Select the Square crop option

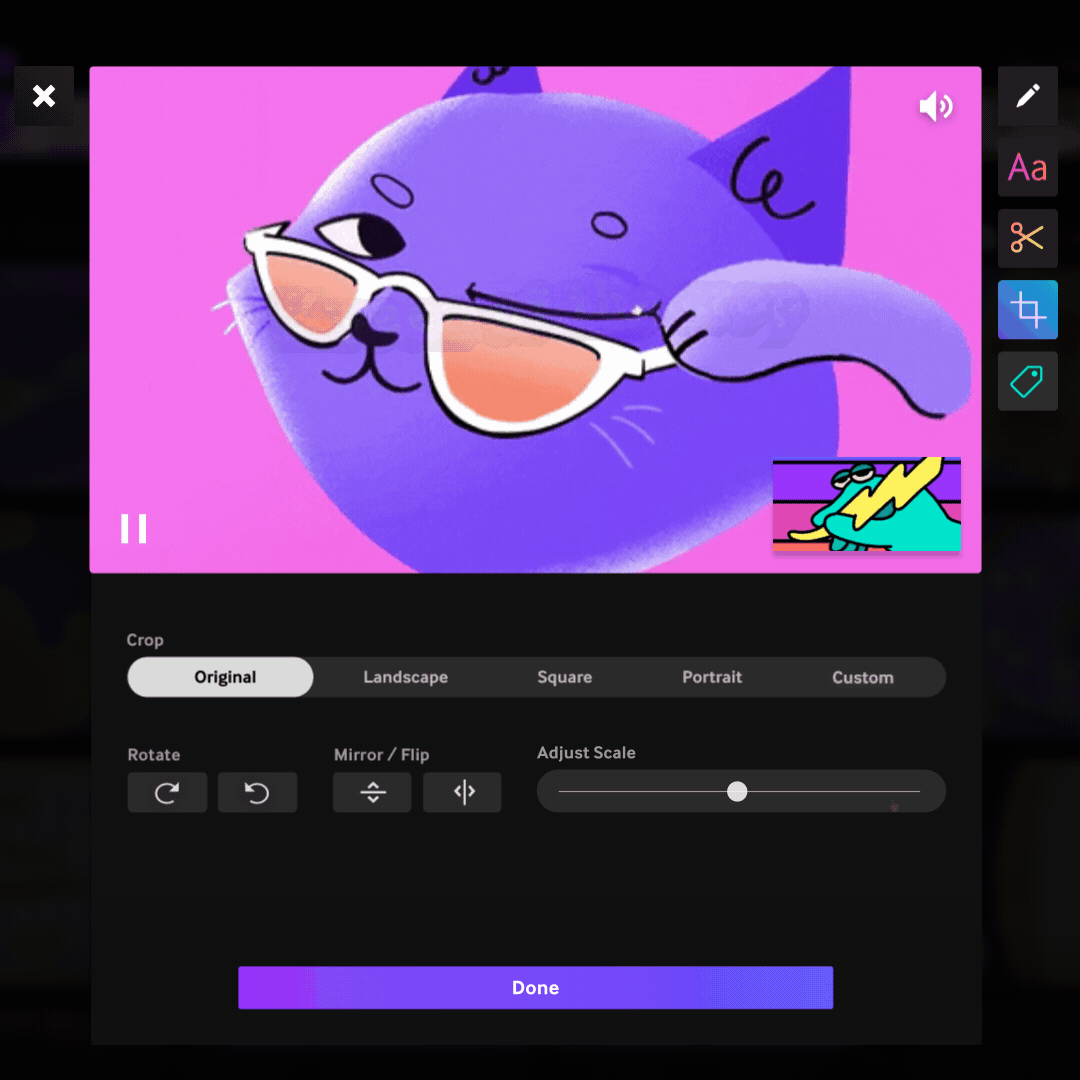(565, 677)
